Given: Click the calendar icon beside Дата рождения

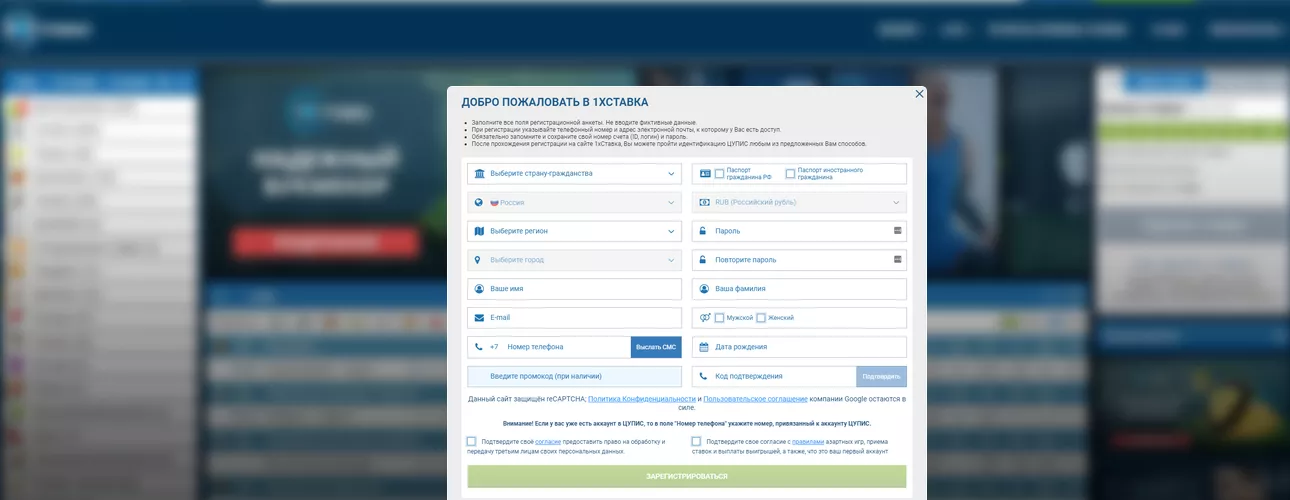Looking at the screenshot, I should pos(704,347).
